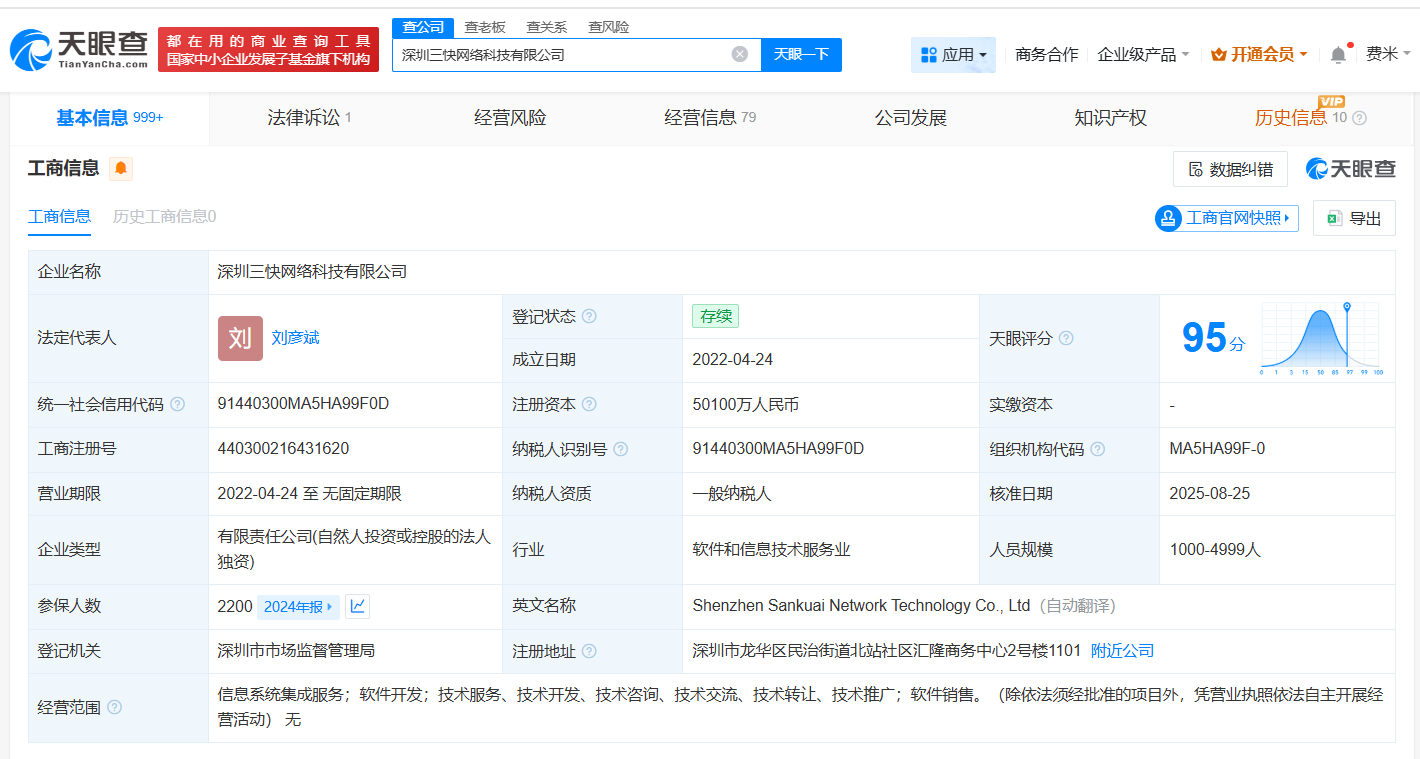Viewport: 1420px width, 759px height.
Task: Open the 法律诉讼 tab
Action: [303, 117]
